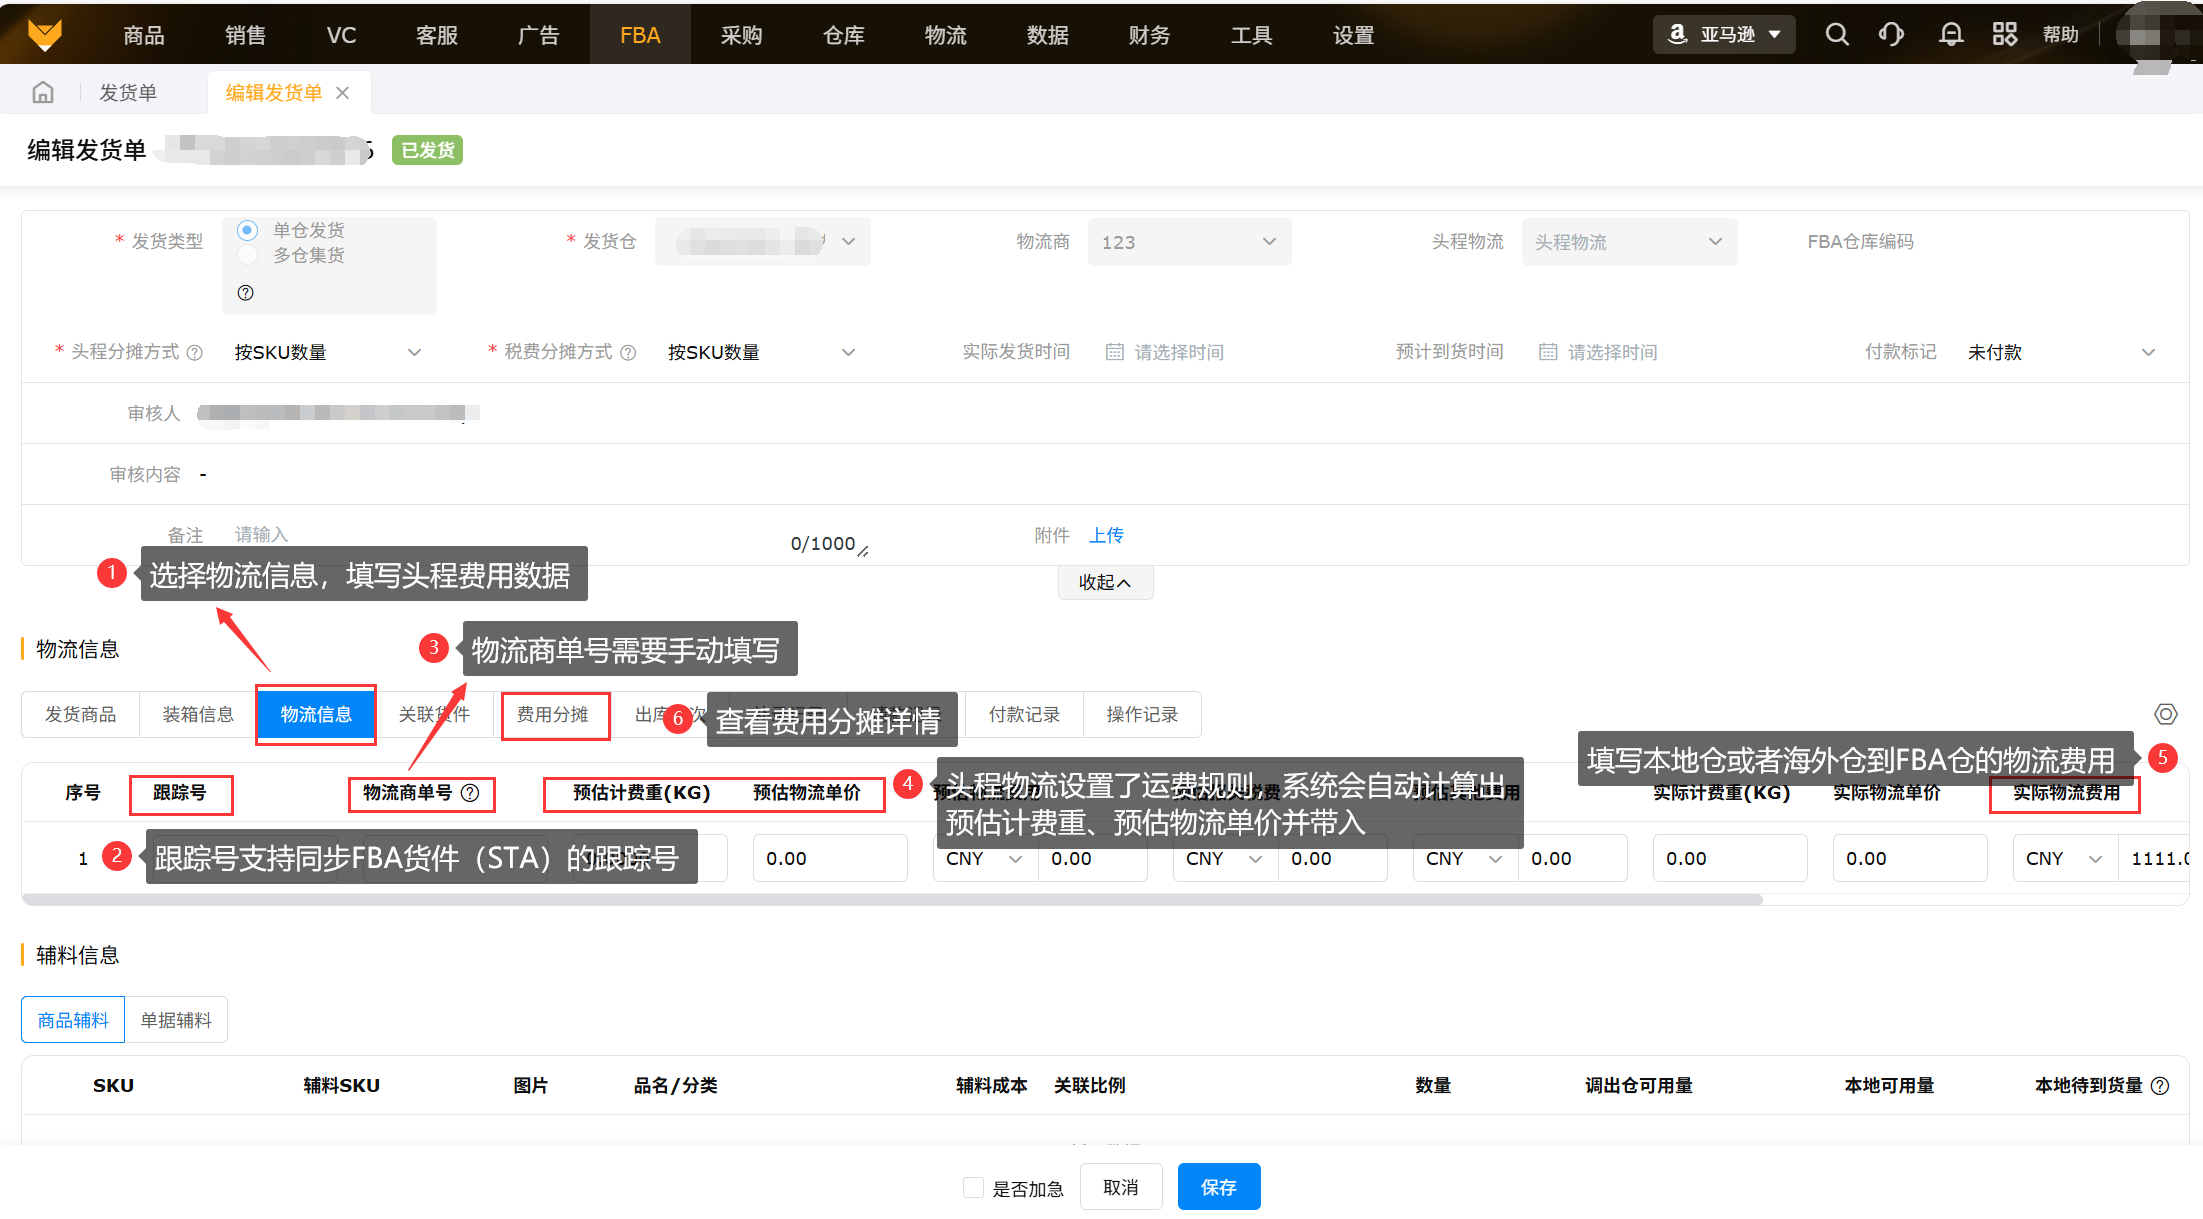This screenshot has width=2203, height=1219.
Task: Click the search magnifier icon
Action: [1836, 35]
